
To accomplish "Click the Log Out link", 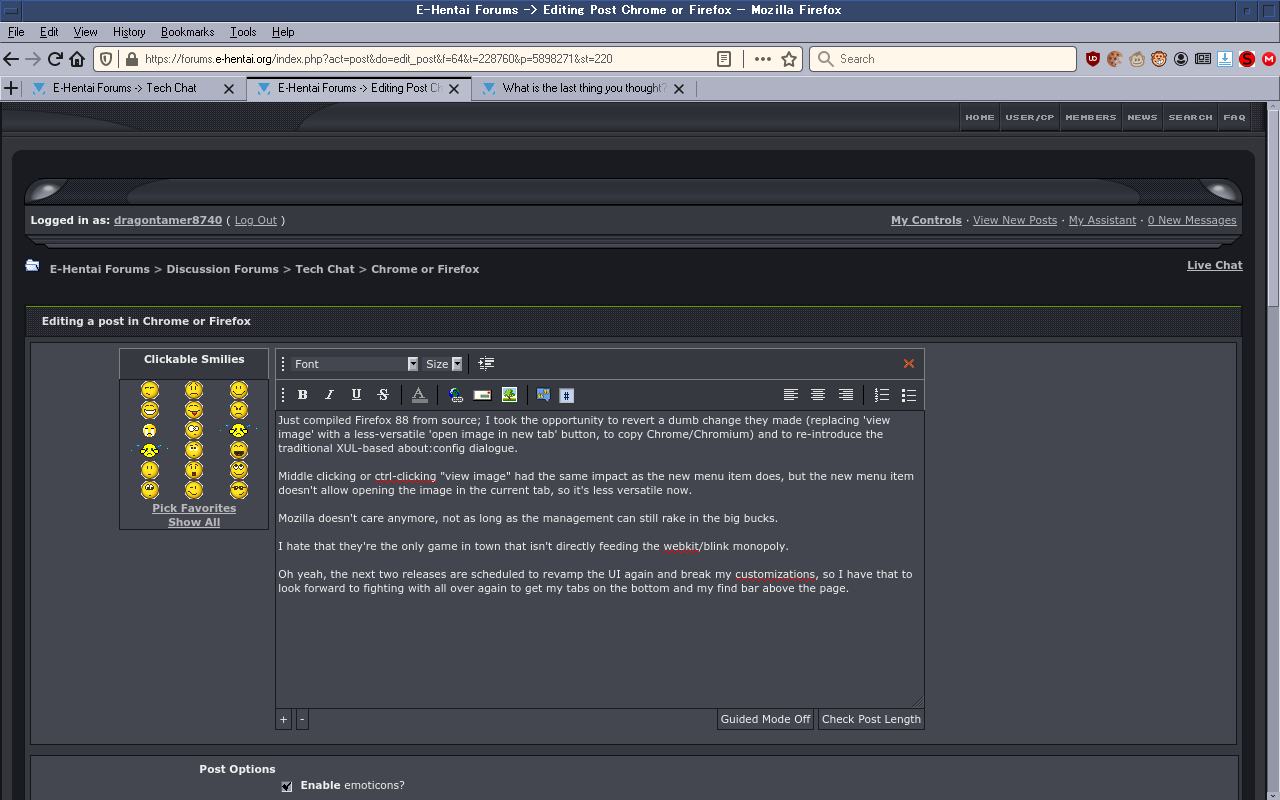I will [x=256, y=220].
